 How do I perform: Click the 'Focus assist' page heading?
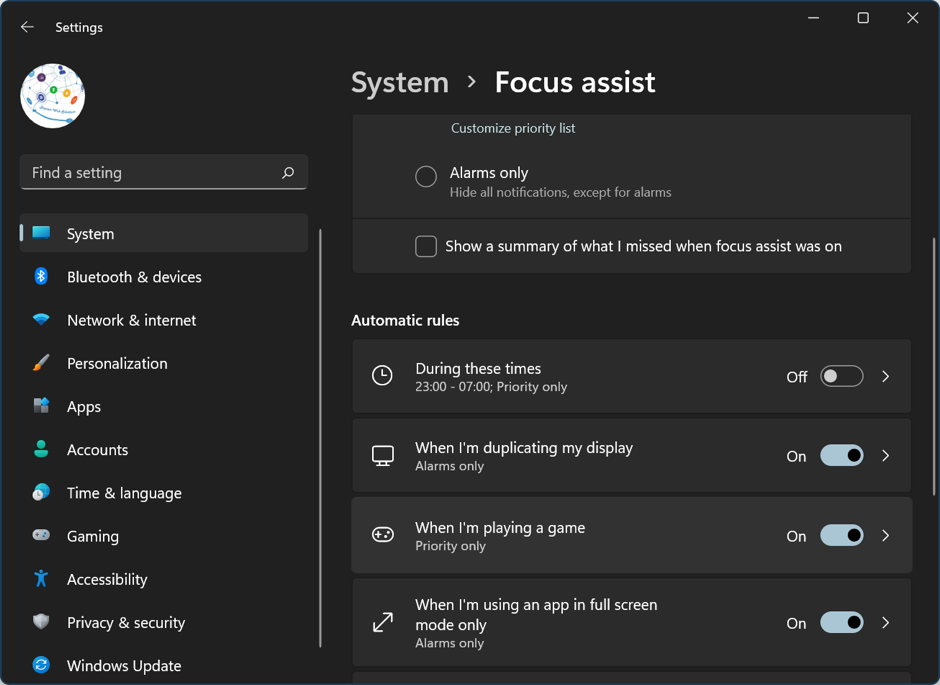575,83
